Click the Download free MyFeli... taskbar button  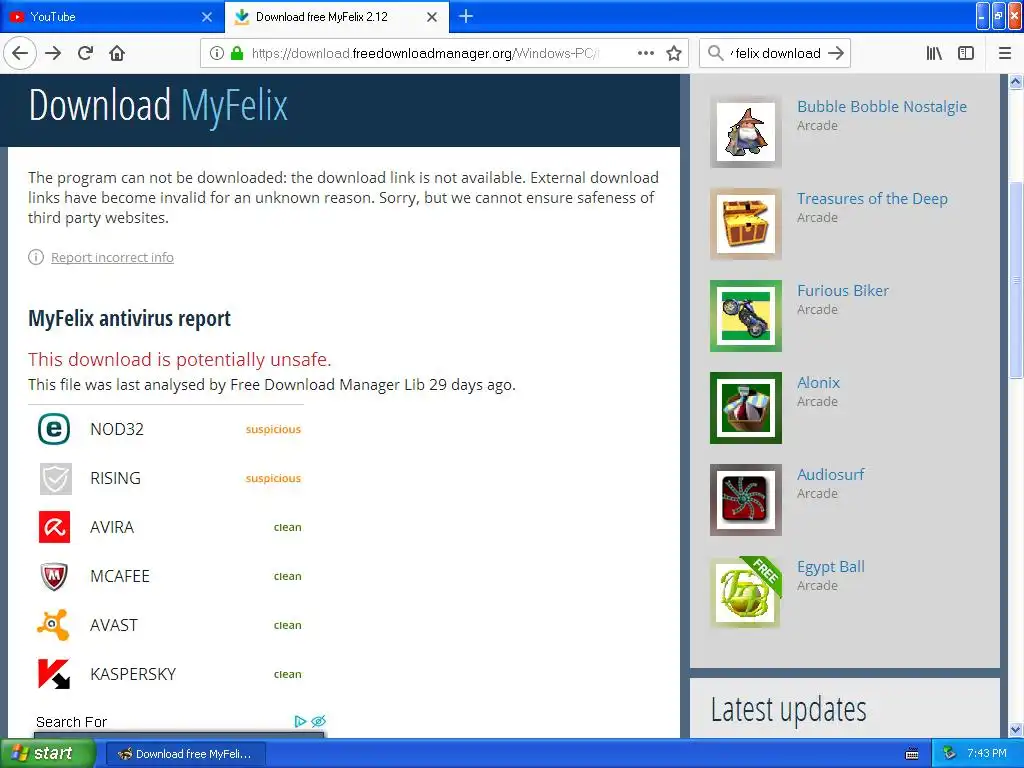point(185,754)
